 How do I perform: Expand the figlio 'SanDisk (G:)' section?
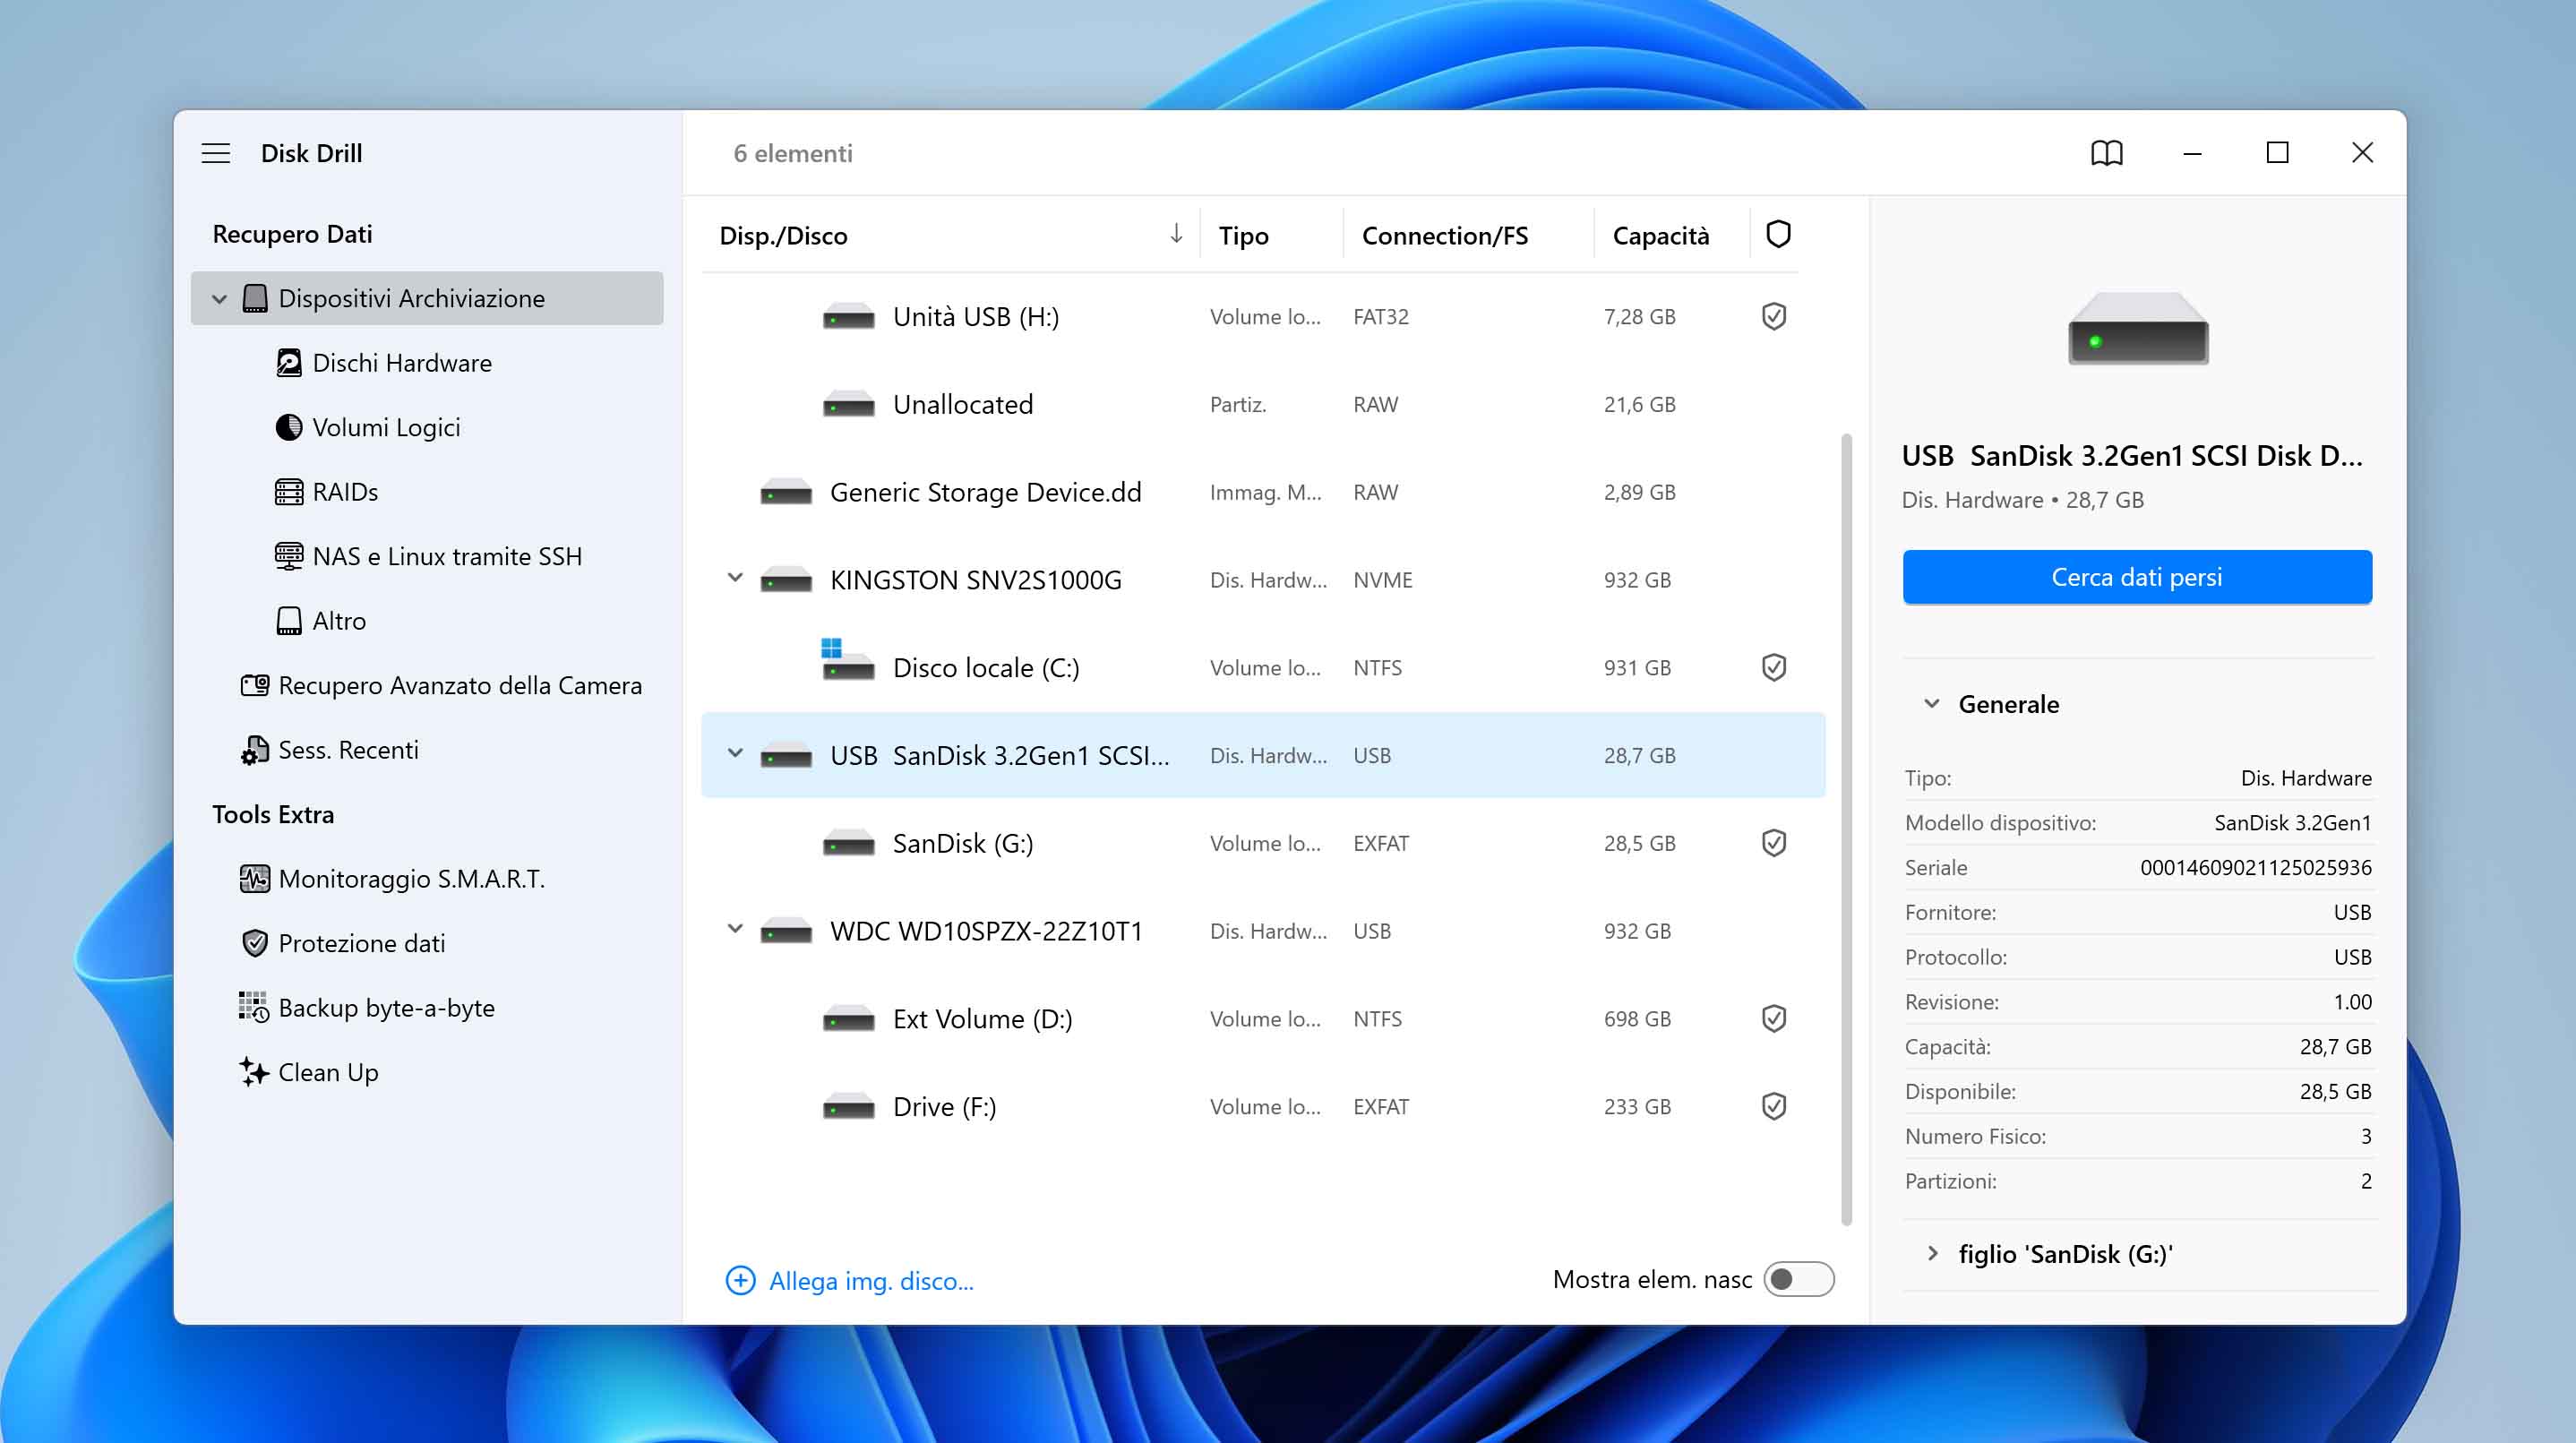(1932, 1253)
